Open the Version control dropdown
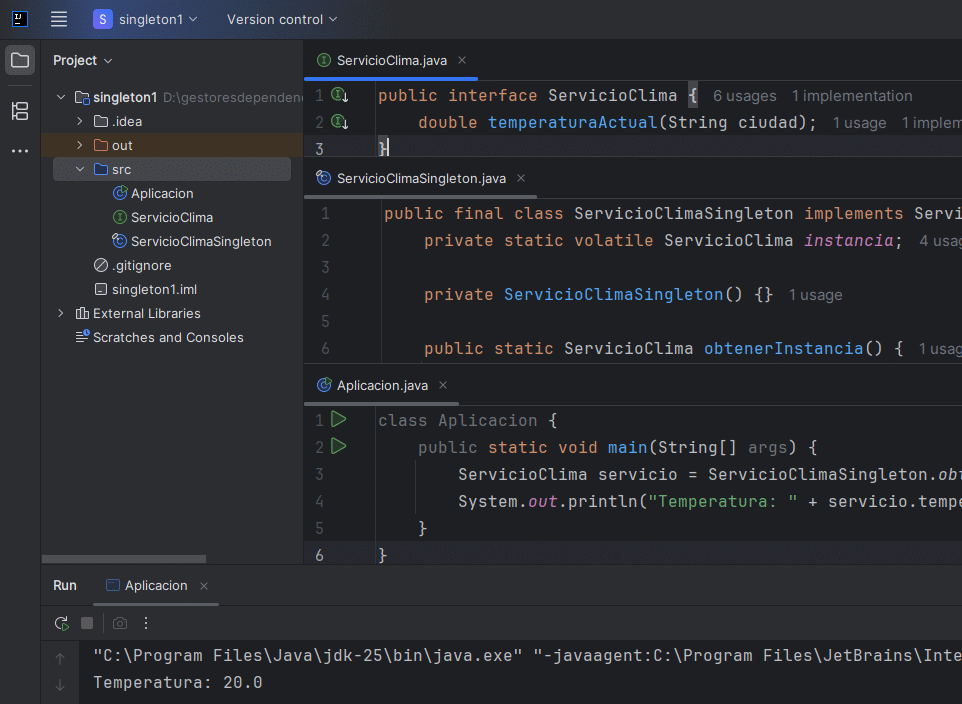Screen dimensions: 962x704 (281, 19)
